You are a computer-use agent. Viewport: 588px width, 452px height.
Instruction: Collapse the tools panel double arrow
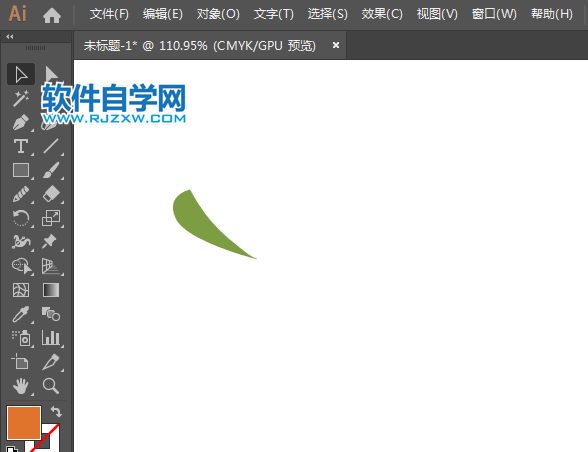10,37
